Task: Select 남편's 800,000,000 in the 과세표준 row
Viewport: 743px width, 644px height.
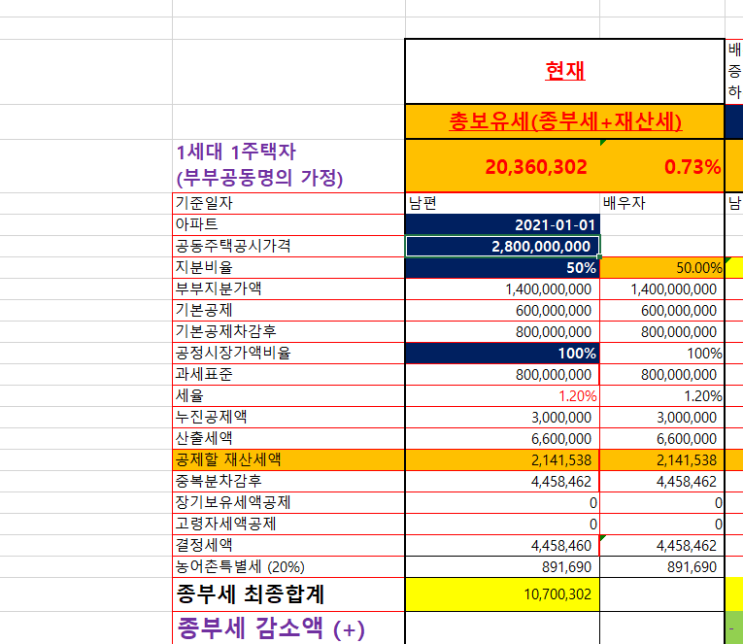Action: tap(503, 374)
